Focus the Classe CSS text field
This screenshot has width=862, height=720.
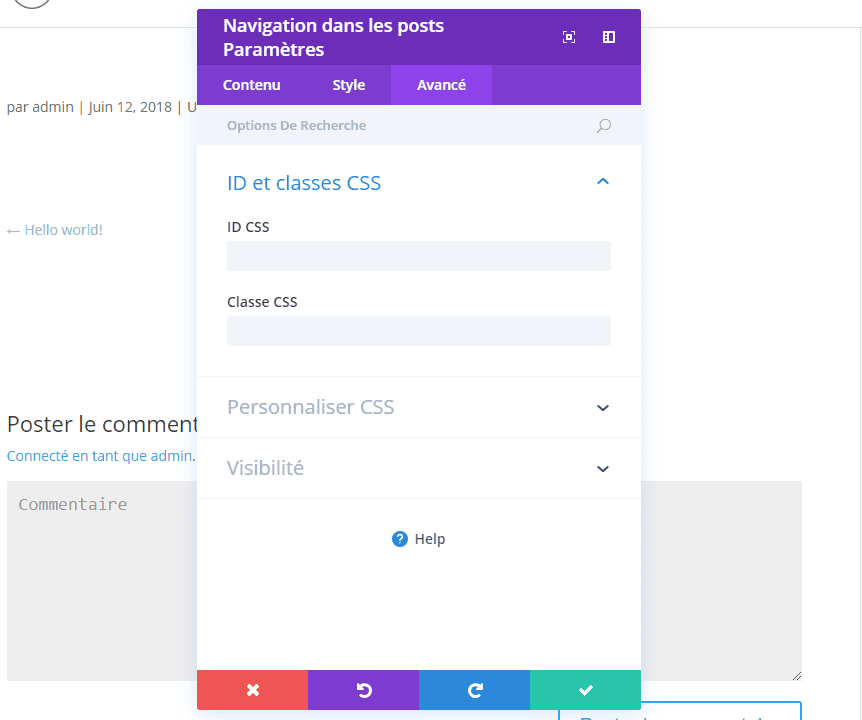tap(418, 331)
